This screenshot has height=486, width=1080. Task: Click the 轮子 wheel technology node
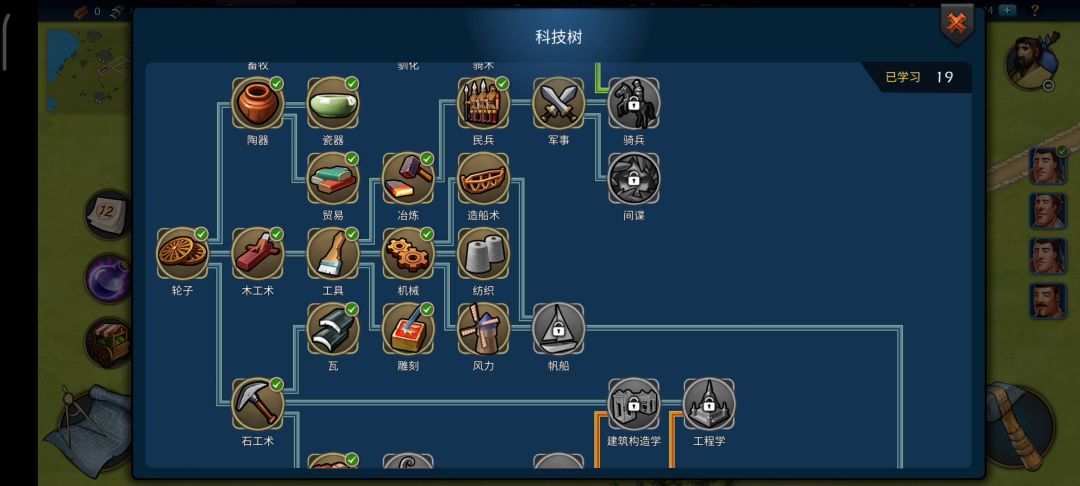(x=183, y=253)
